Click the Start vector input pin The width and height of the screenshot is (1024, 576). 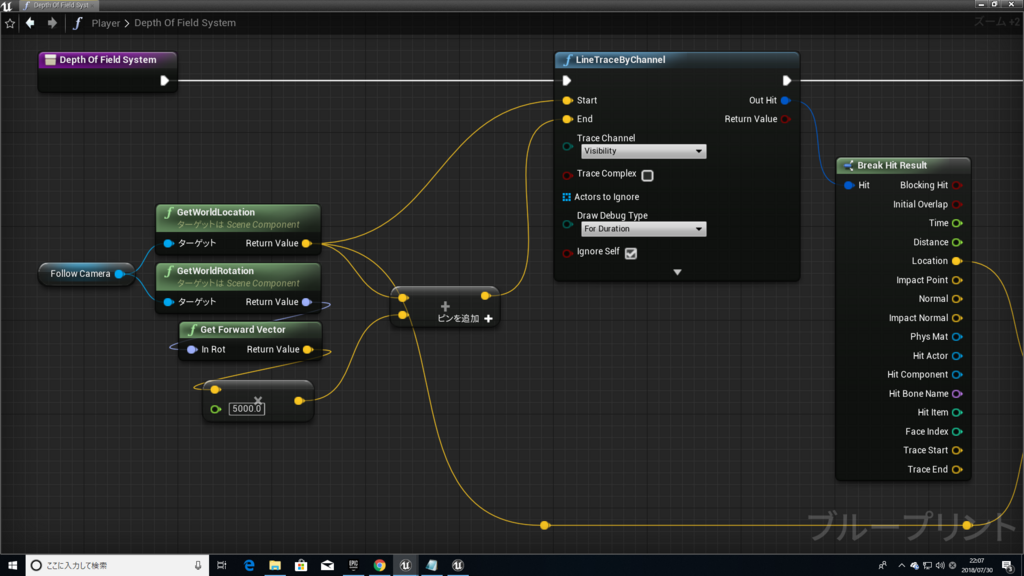tap(567, 101)
